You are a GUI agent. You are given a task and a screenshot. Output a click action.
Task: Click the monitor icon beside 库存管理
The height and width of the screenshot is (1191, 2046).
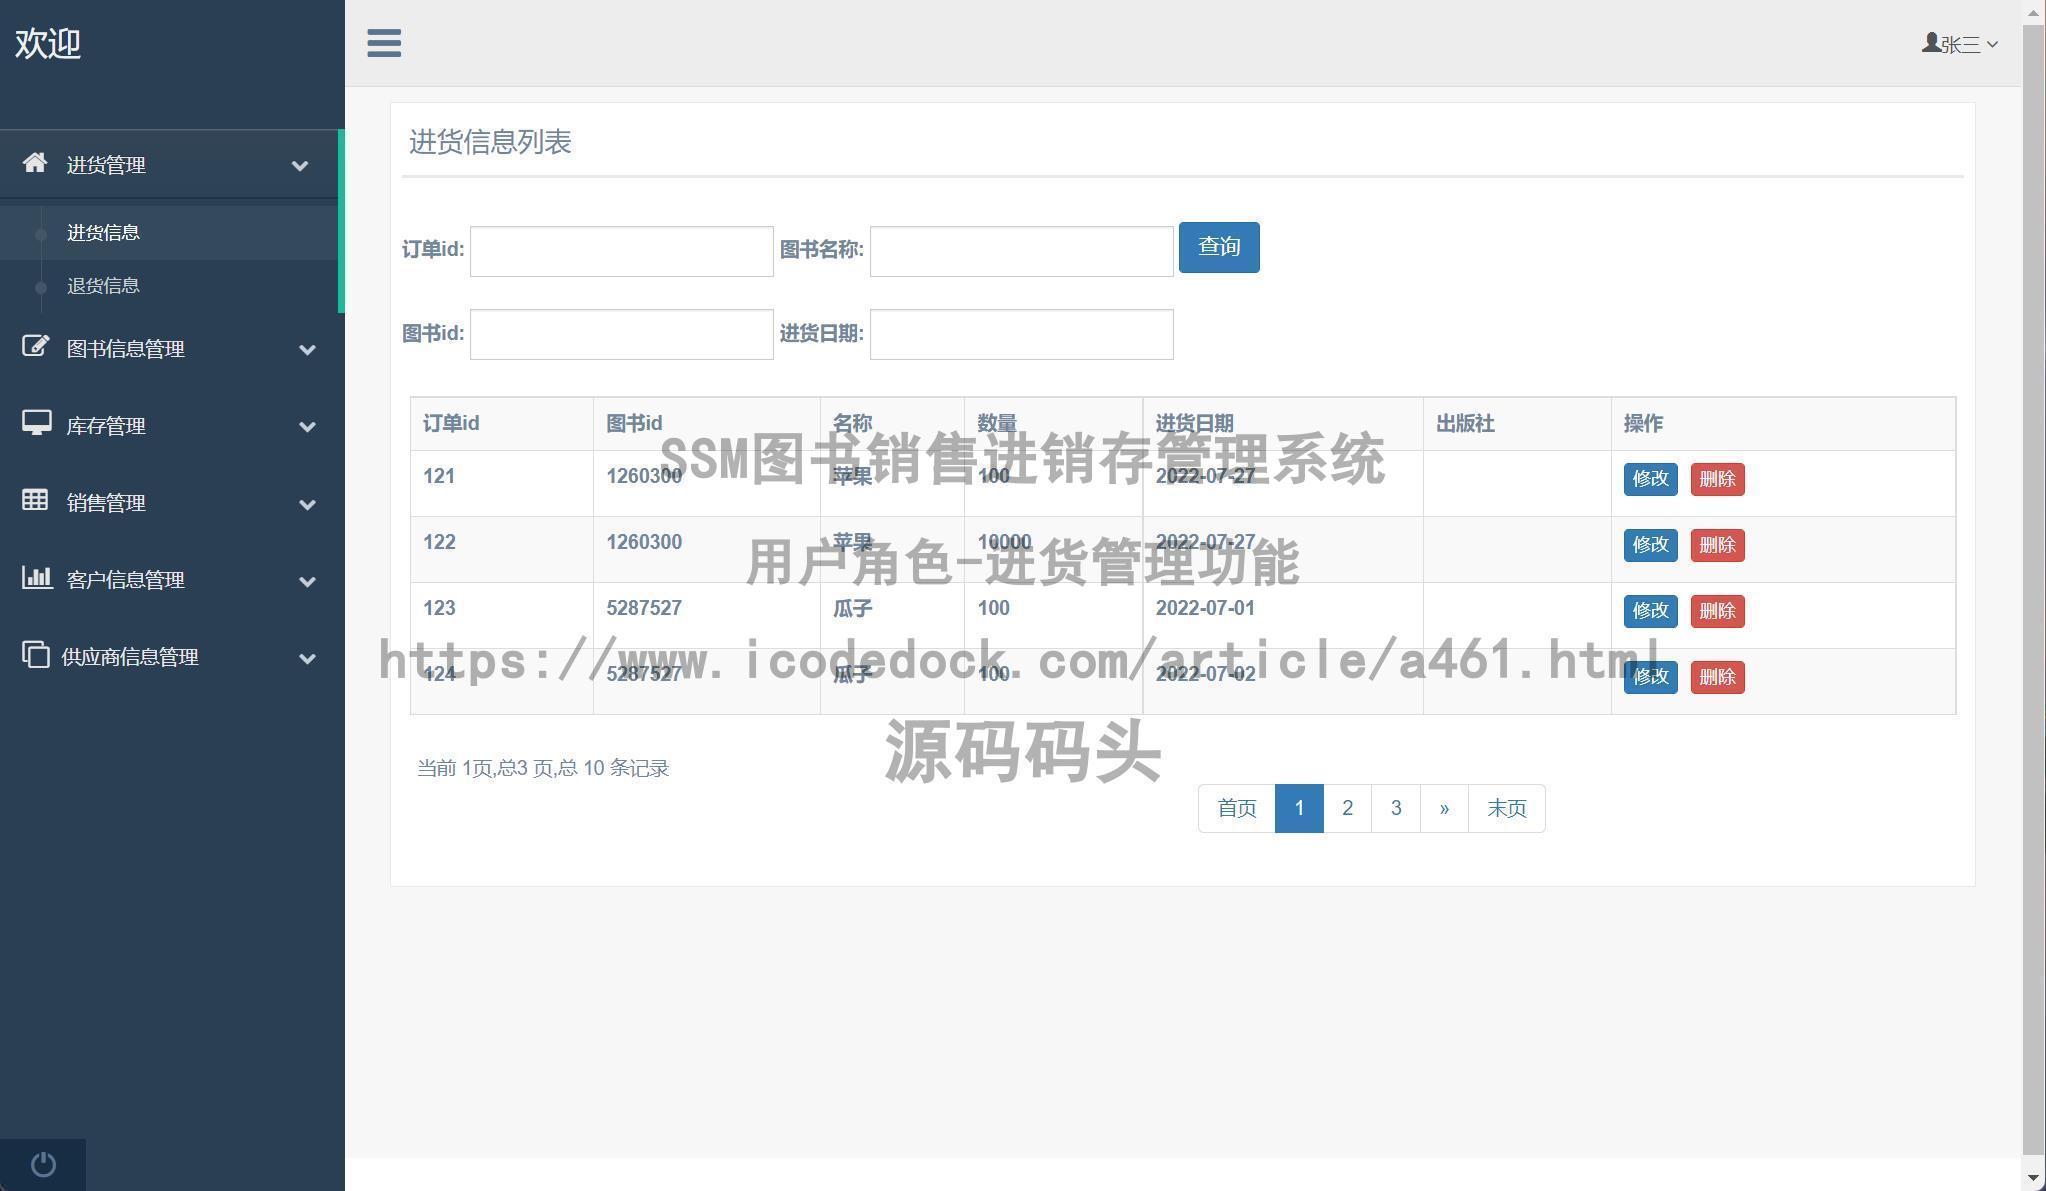[36, 424]
